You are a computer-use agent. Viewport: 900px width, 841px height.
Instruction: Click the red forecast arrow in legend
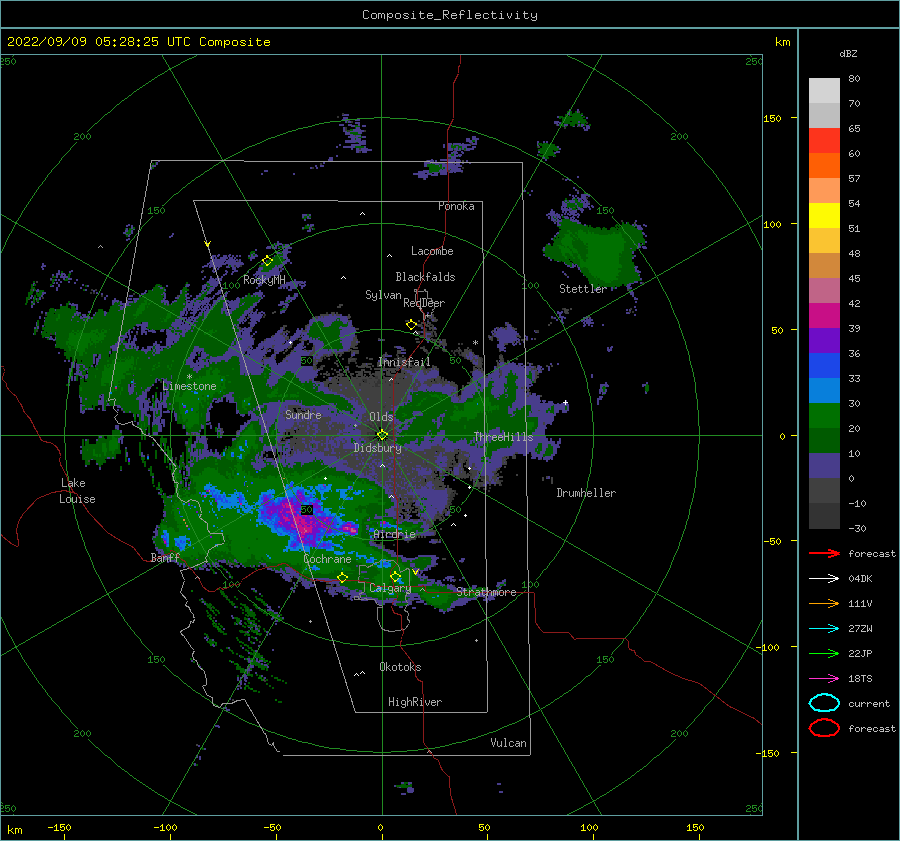[824, 553]
